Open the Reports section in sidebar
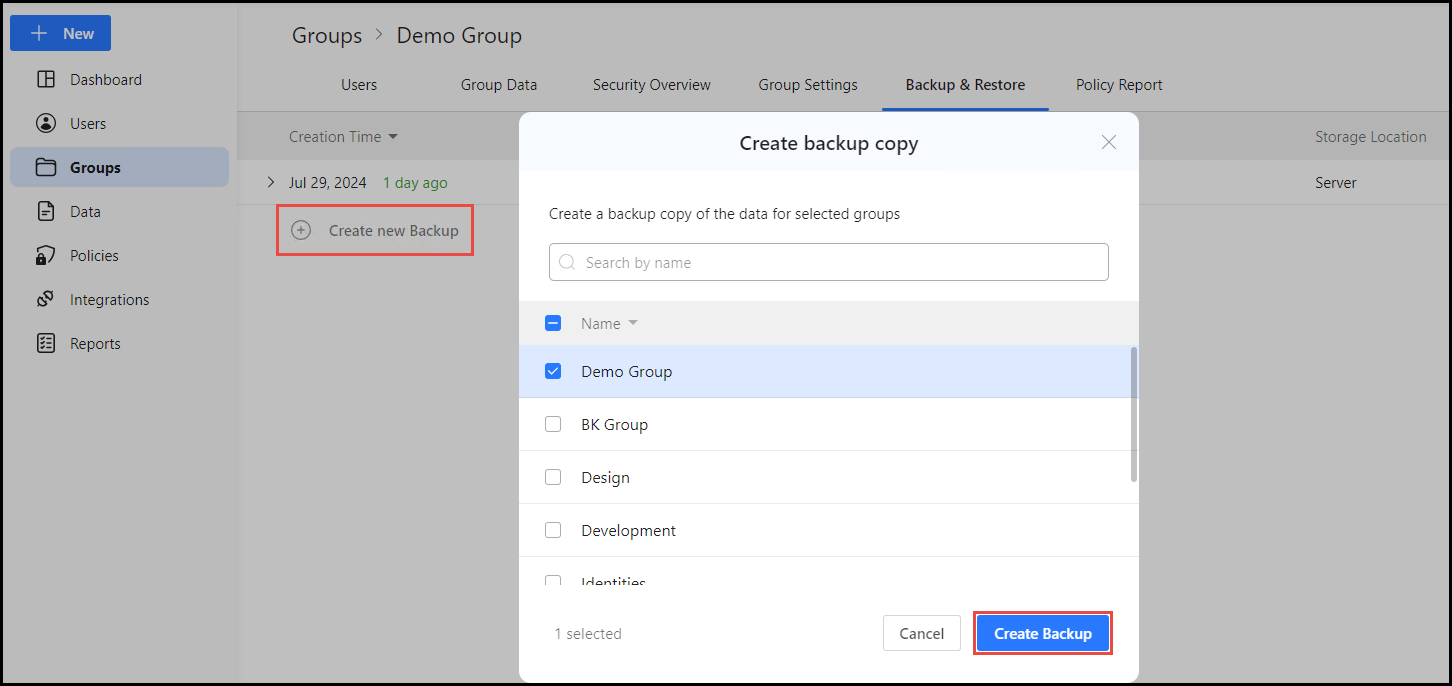This screenshot has height=686, width=1452. point(95,343)
